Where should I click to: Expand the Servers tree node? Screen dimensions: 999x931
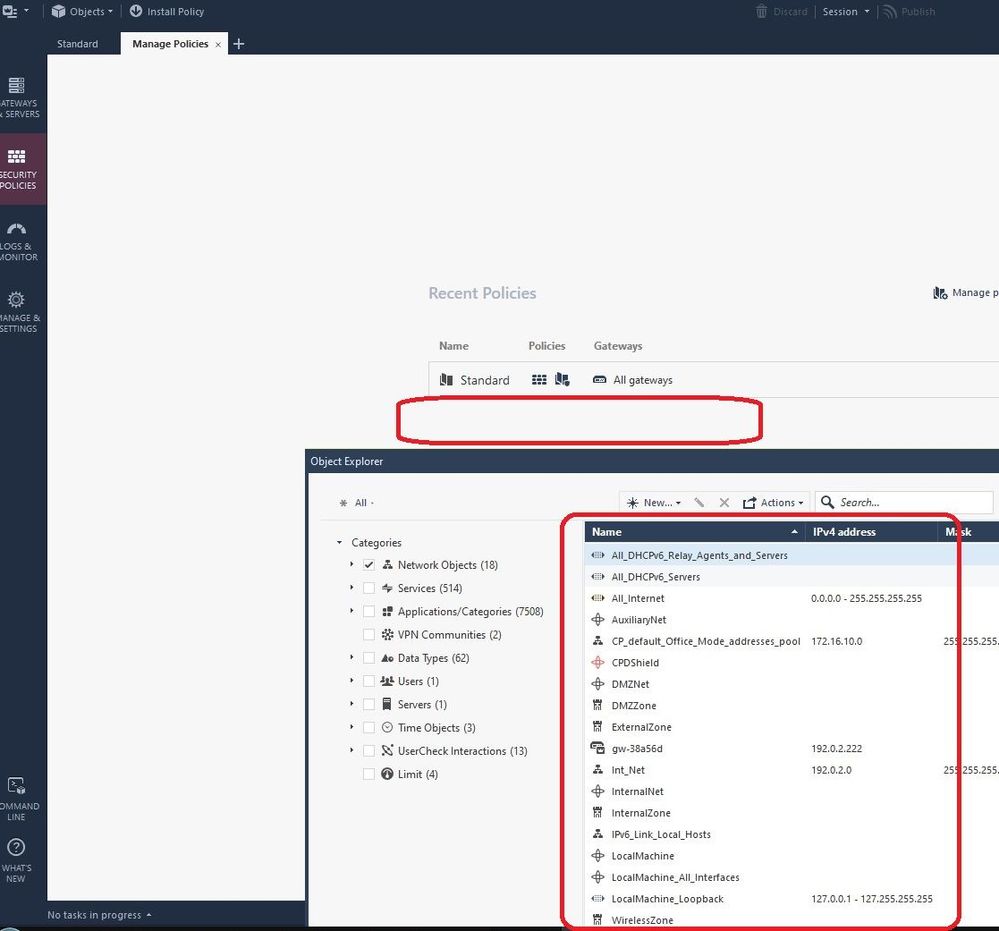351,704
